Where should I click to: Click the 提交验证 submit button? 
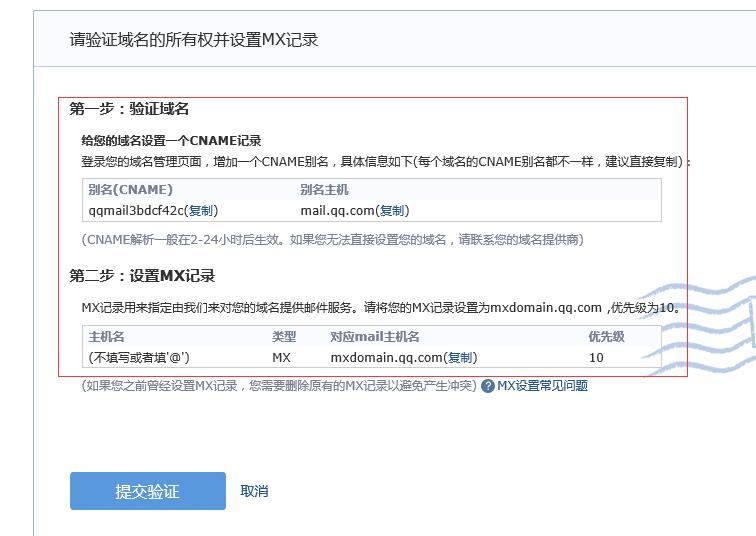click(148, 491)
